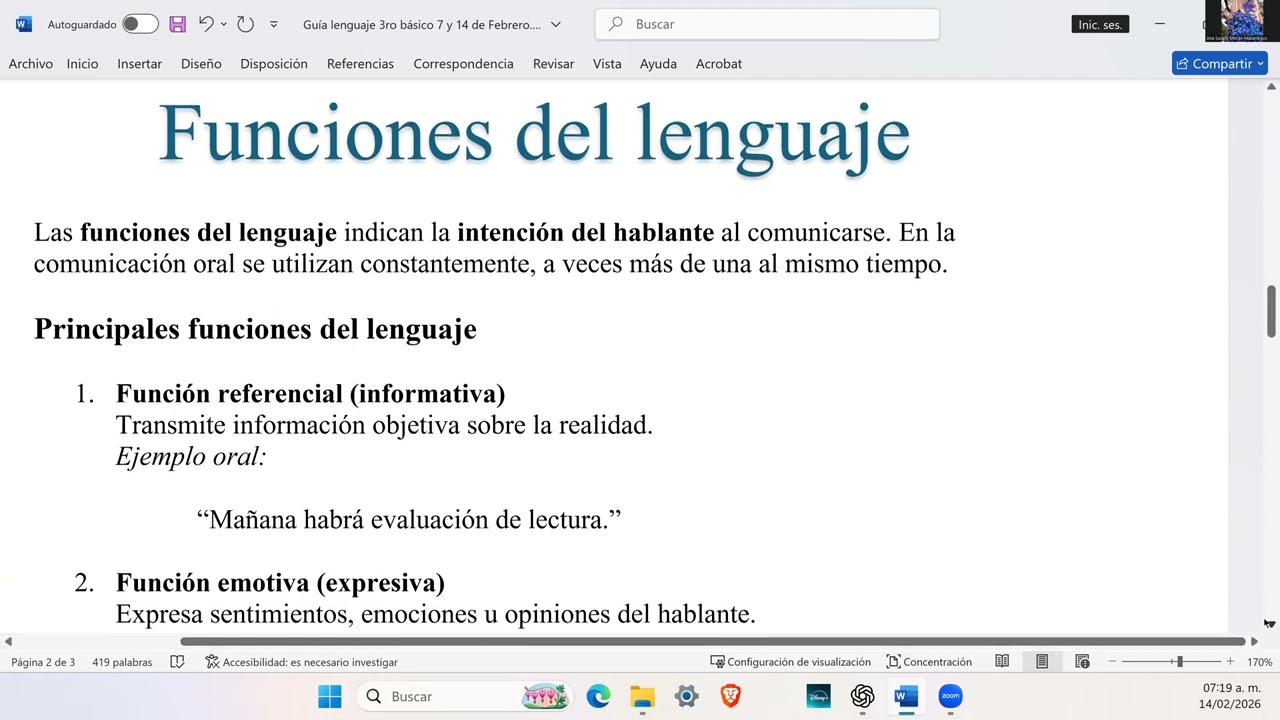Click the Windows Start button
The image size is (1280, 720).
pos(330,696)
